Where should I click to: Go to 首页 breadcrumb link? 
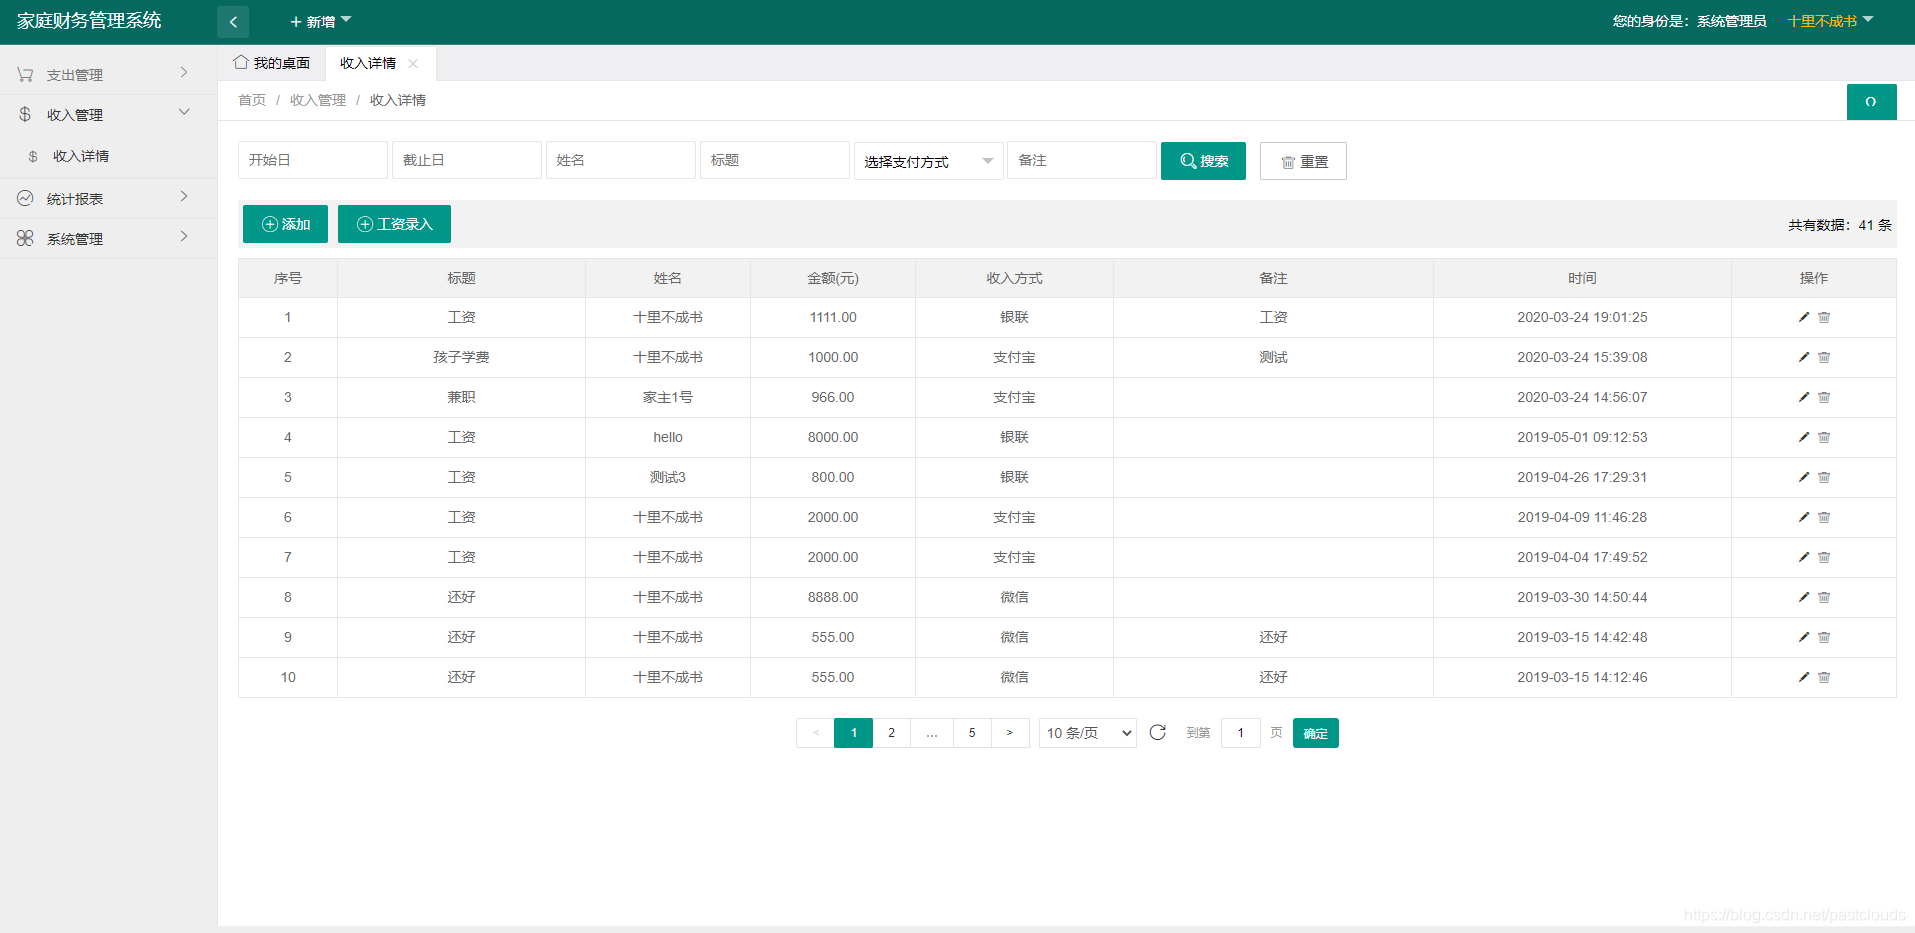click(252, 100)
